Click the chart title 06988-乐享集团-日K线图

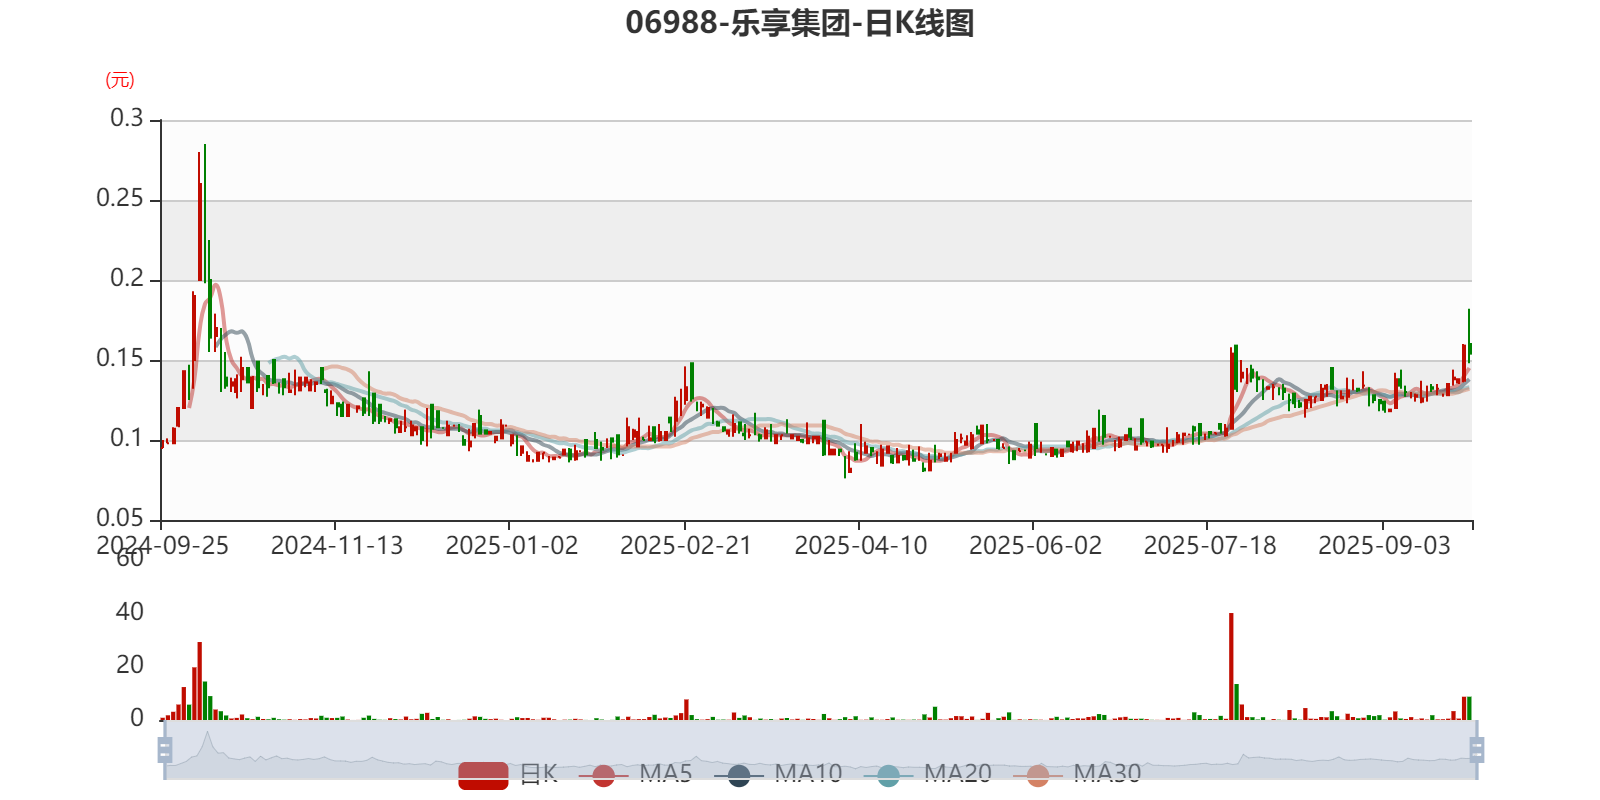[x=800, y=23]
